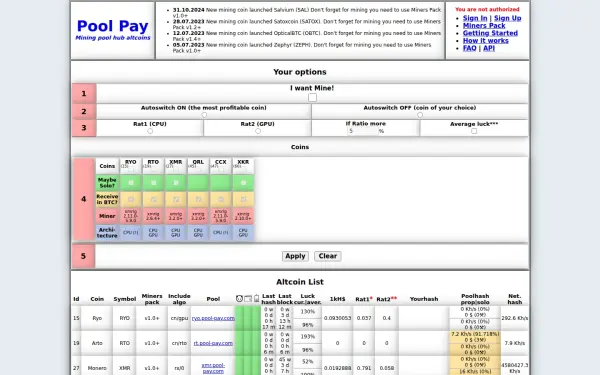The height and width of the screenshot is (375, 600).
Task: Click the wallet card column header icon
Action: point(248,298)
